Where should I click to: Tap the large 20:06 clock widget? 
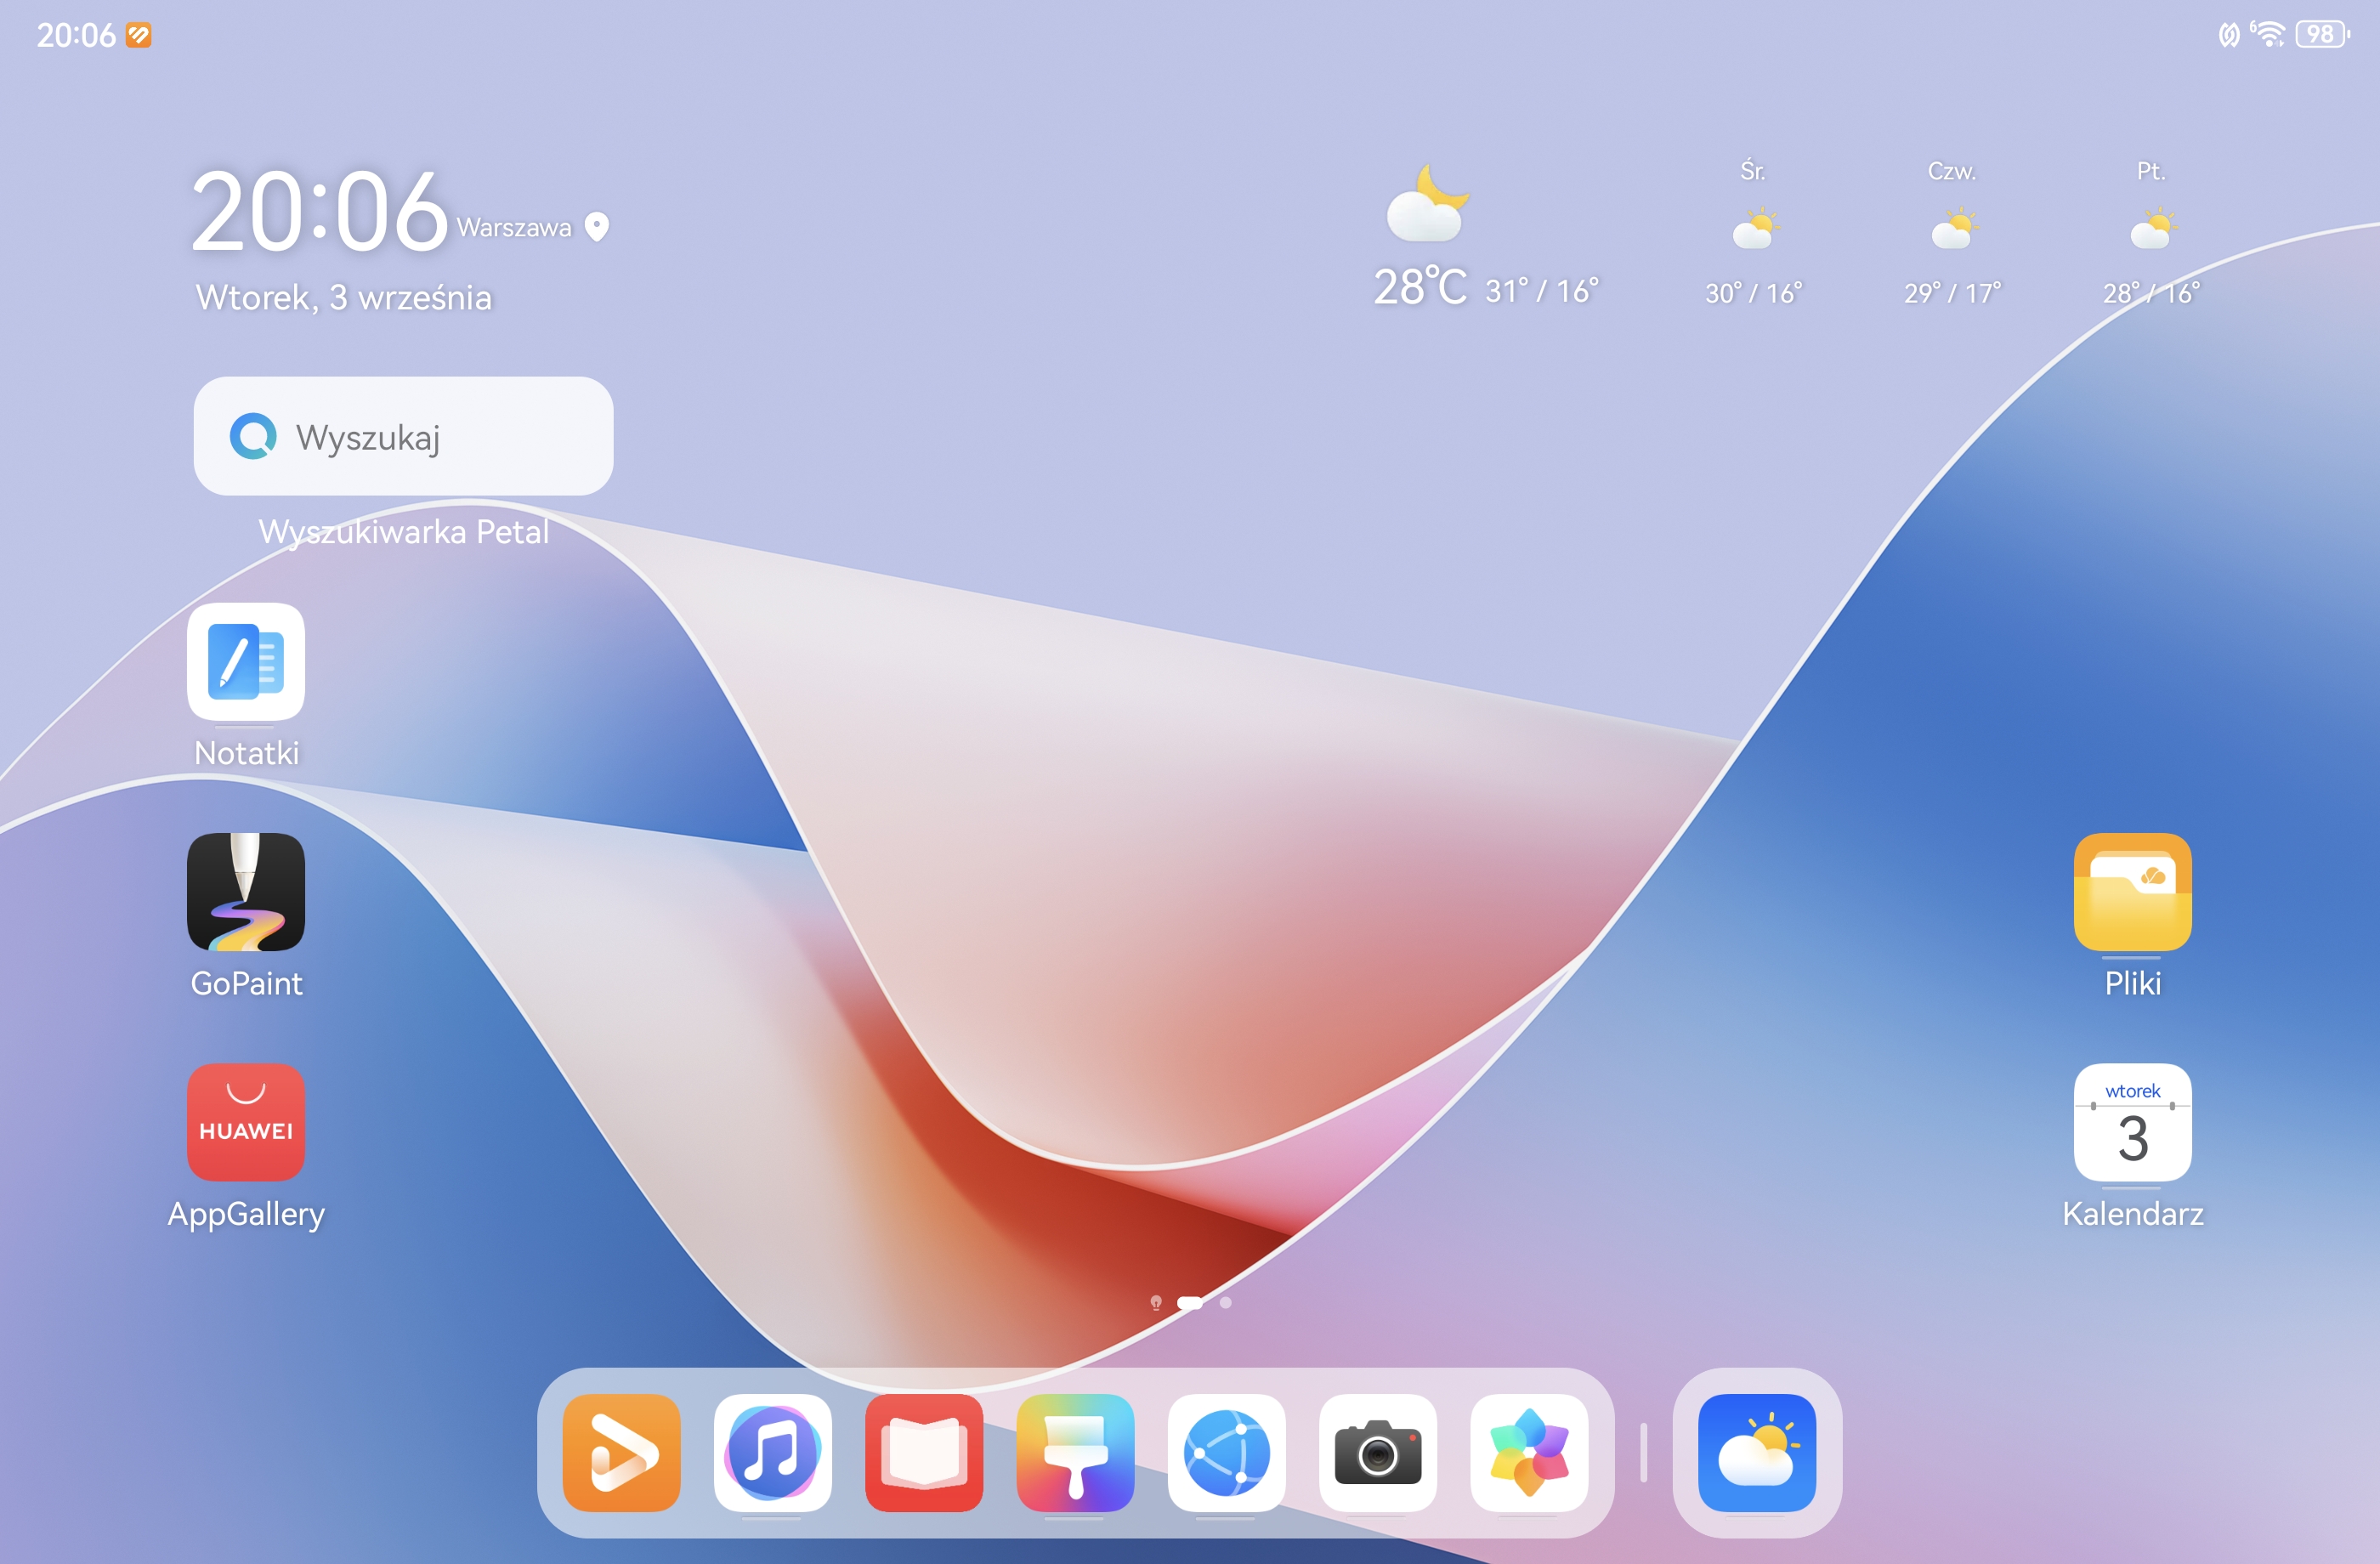tap(319, 211)
